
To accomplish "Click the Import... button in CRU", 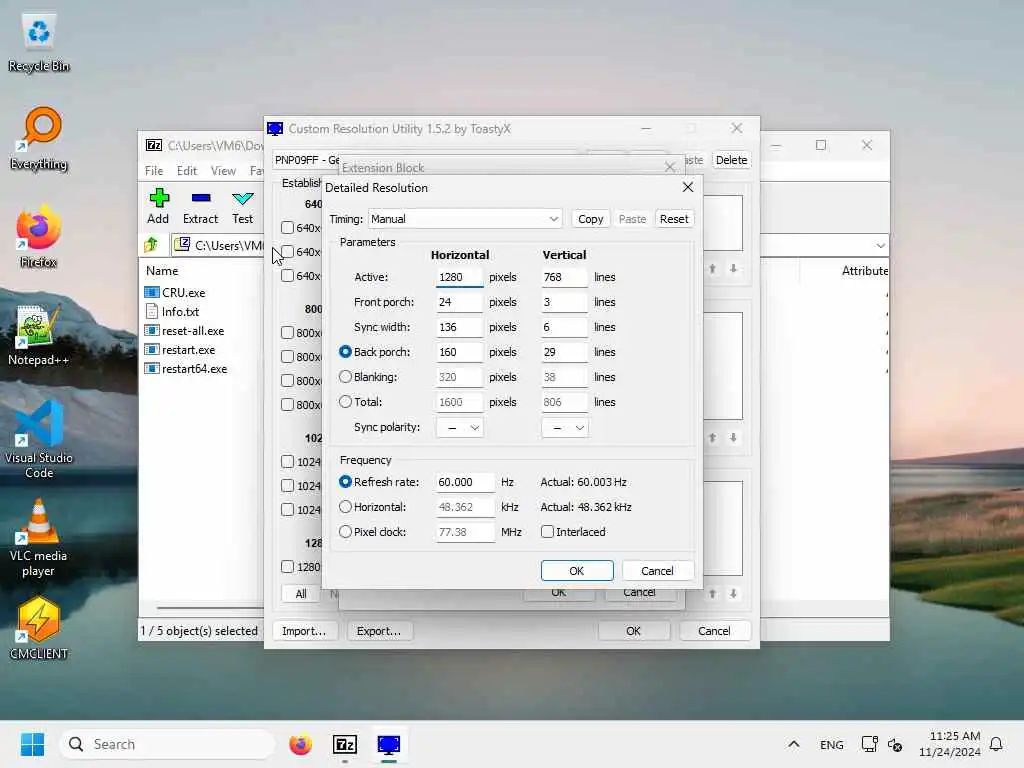I will [x=304, y=631].
